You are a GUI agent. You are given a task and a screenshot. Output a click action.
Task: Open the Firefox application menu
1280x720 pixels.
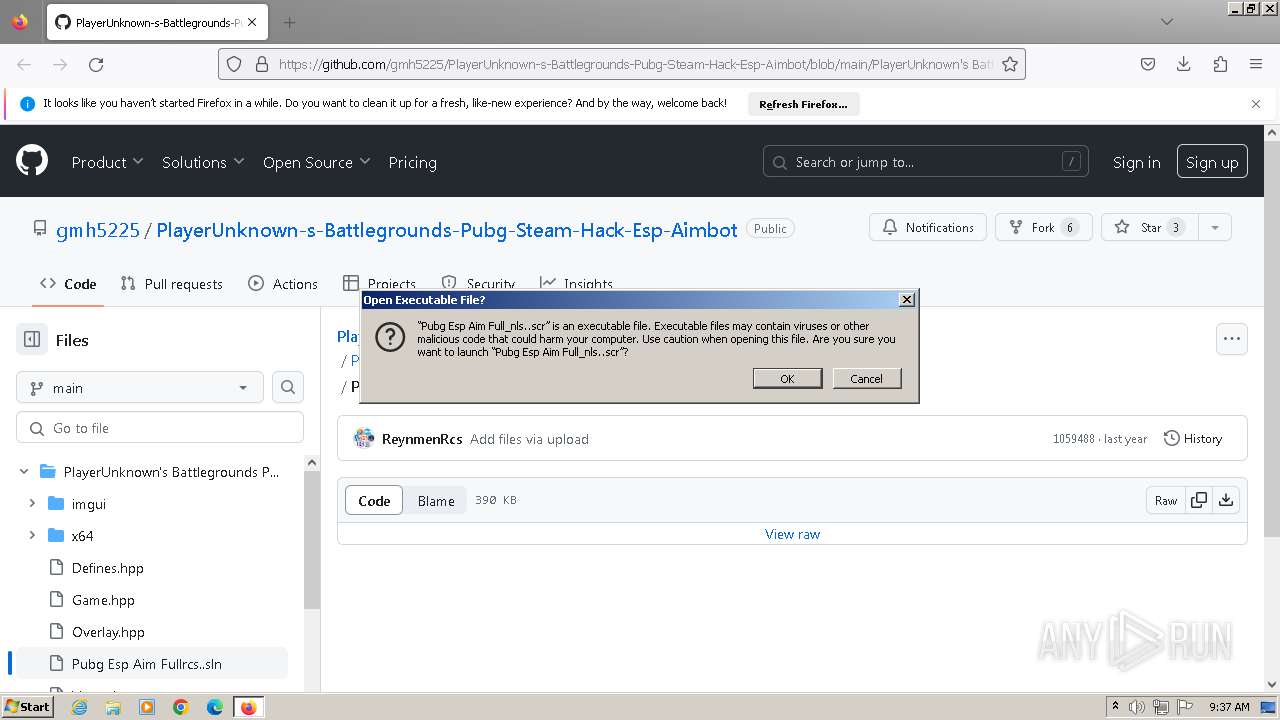point(1256,64)
